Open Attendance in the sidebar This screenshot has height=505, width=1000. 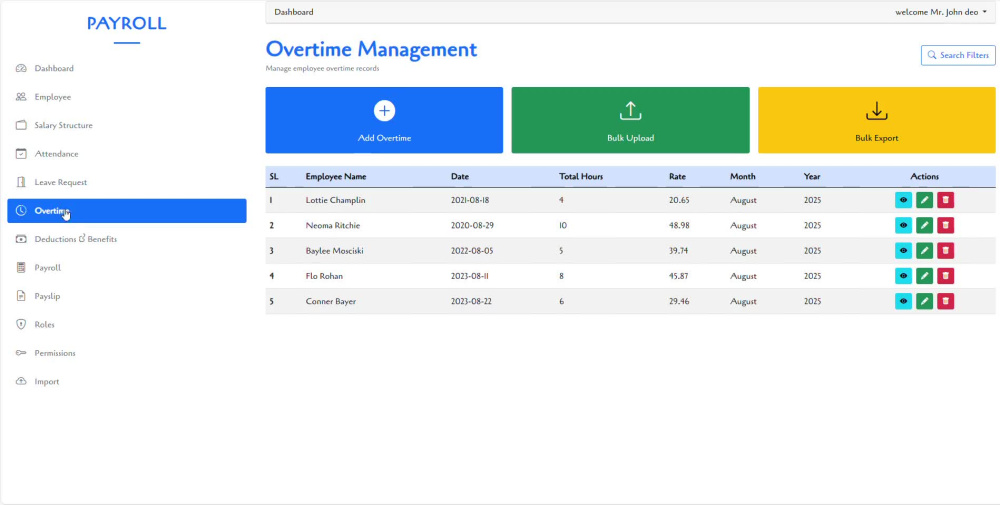tap(126, 154)
